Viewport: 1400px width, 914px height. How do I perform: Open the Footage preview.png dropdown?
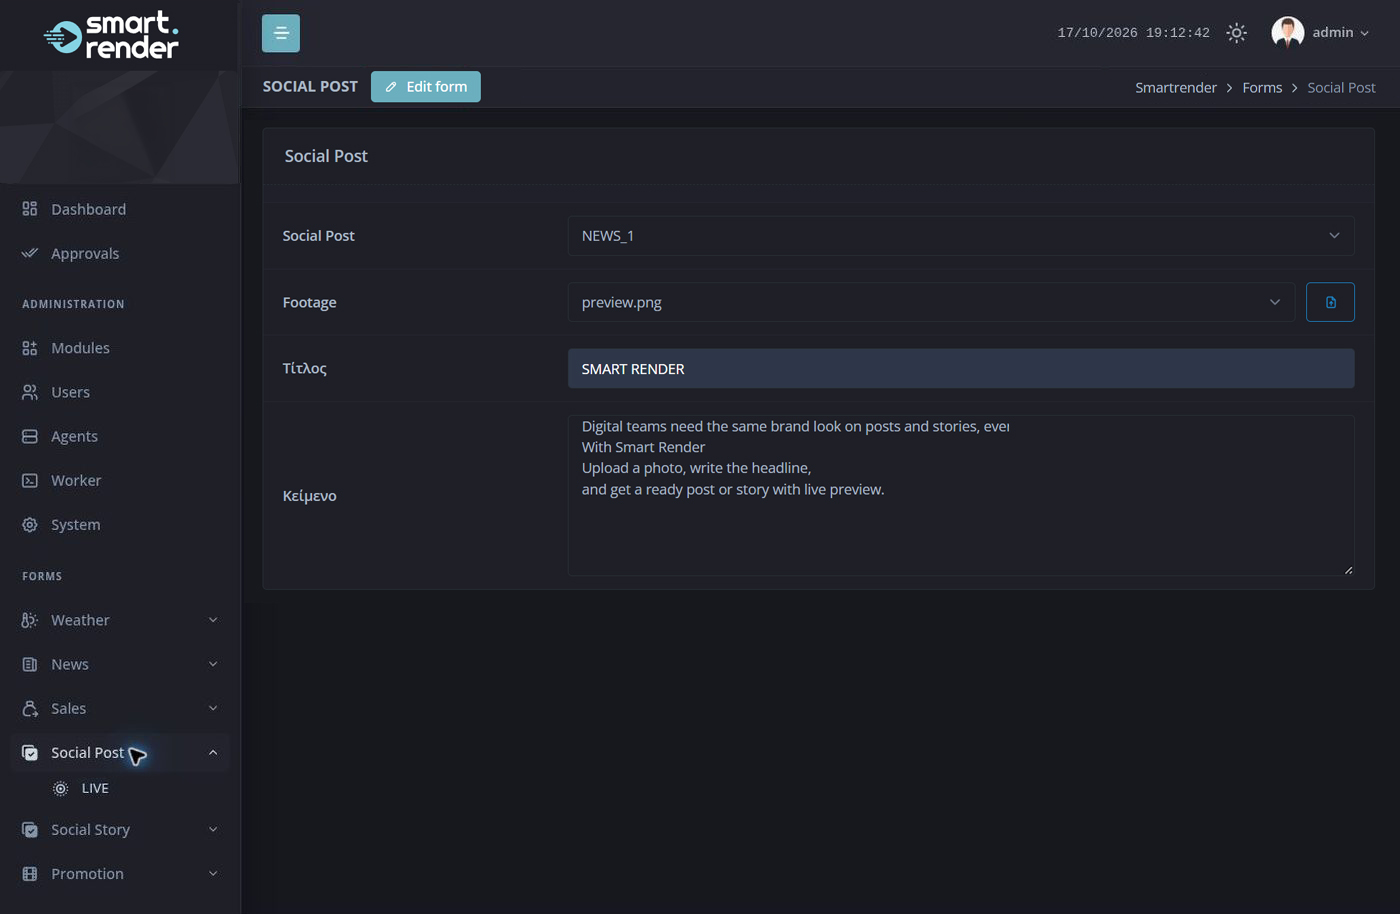point(931,302)
